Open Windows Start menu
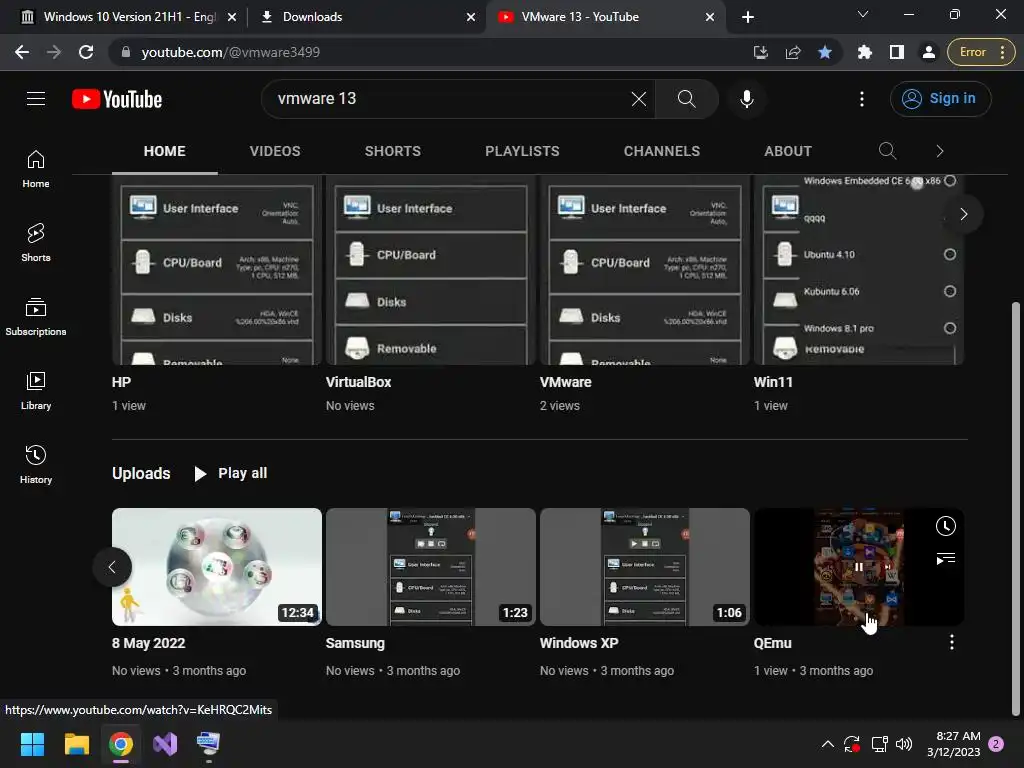The image size is (1024, 768). [32, 744]
